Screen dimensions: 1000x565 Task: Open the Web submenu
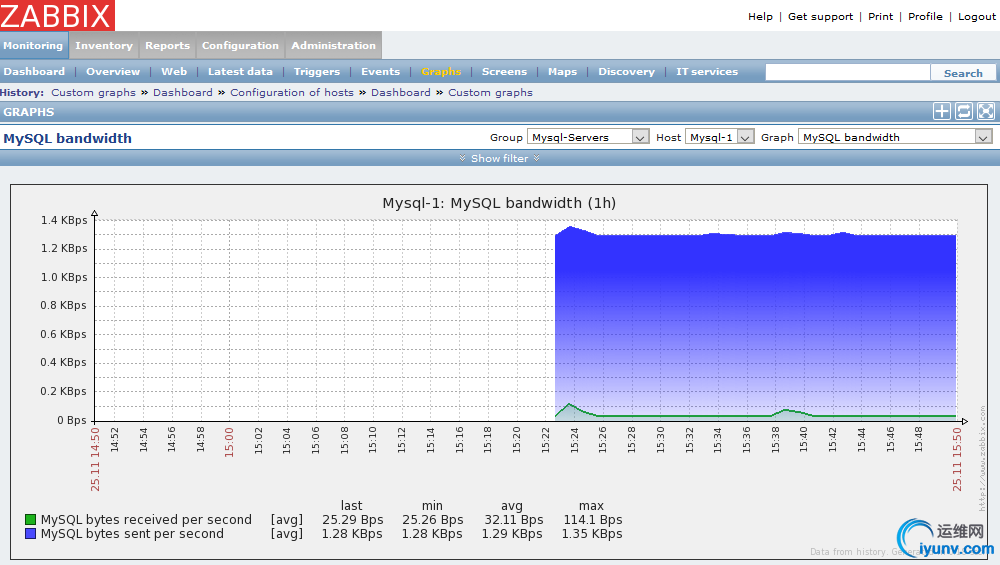pos(174,71)
